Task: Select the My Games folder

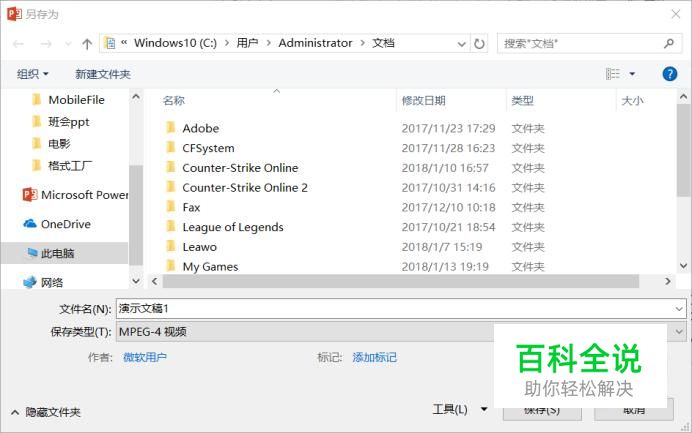Action: click(x=210, y=267)
